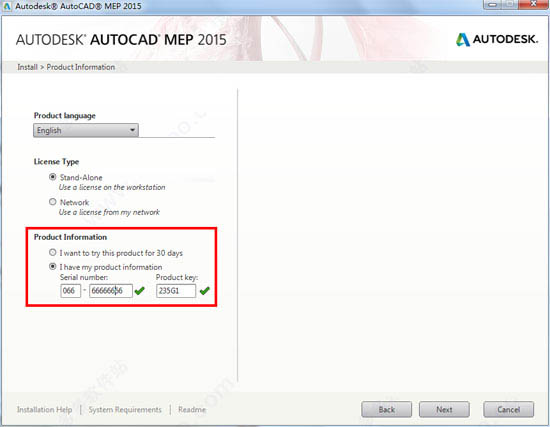The height and width of the screenshot is (427, 550).
Task: Click the serial number prefix field 066
Action: click(71, 291)
